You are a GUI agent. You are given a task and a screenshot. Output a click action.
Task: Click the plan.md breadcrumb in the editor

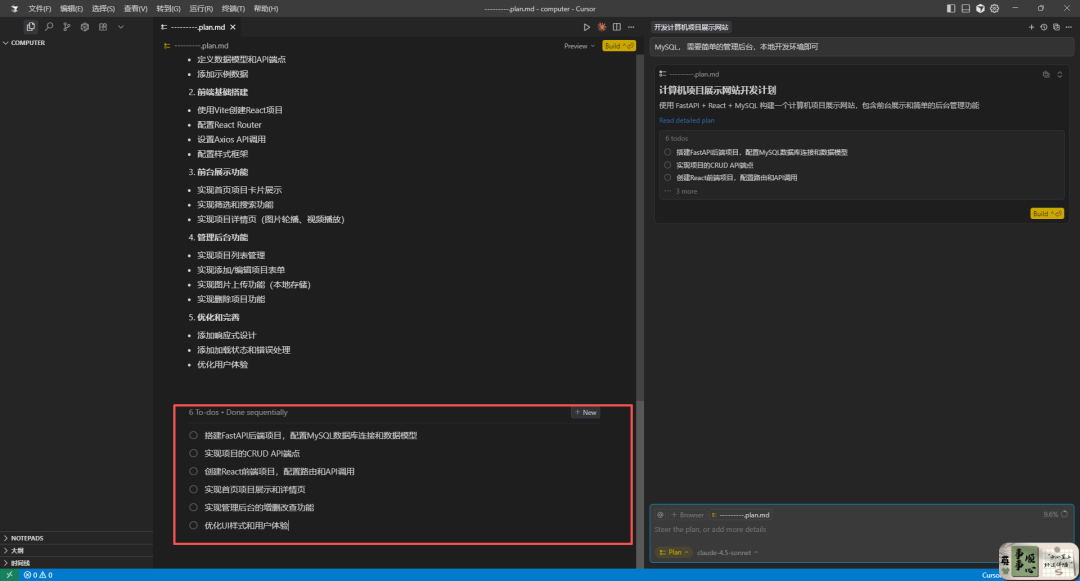coord(196,46)
